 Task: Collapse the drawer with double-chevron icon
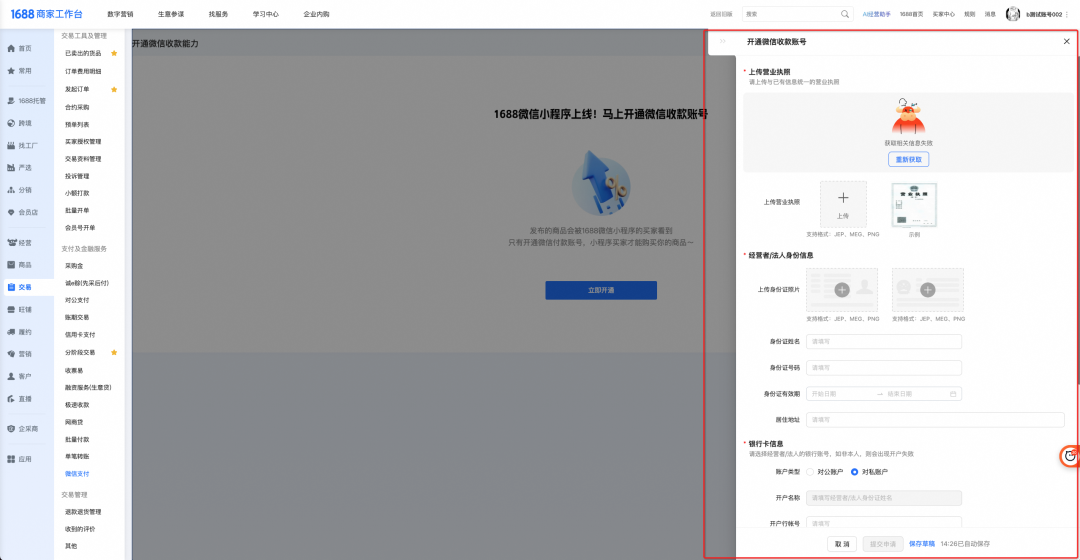723,41
